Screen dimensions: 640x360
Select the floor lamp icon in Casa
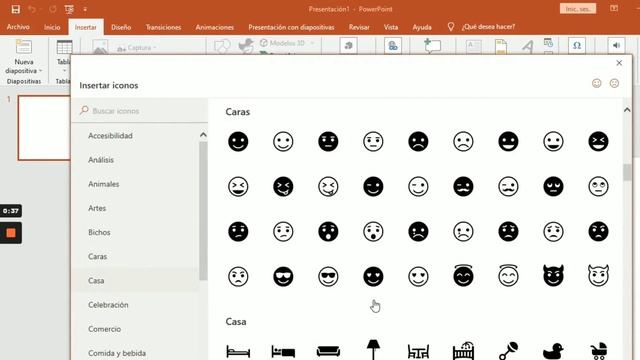click(x=373, y=350)
